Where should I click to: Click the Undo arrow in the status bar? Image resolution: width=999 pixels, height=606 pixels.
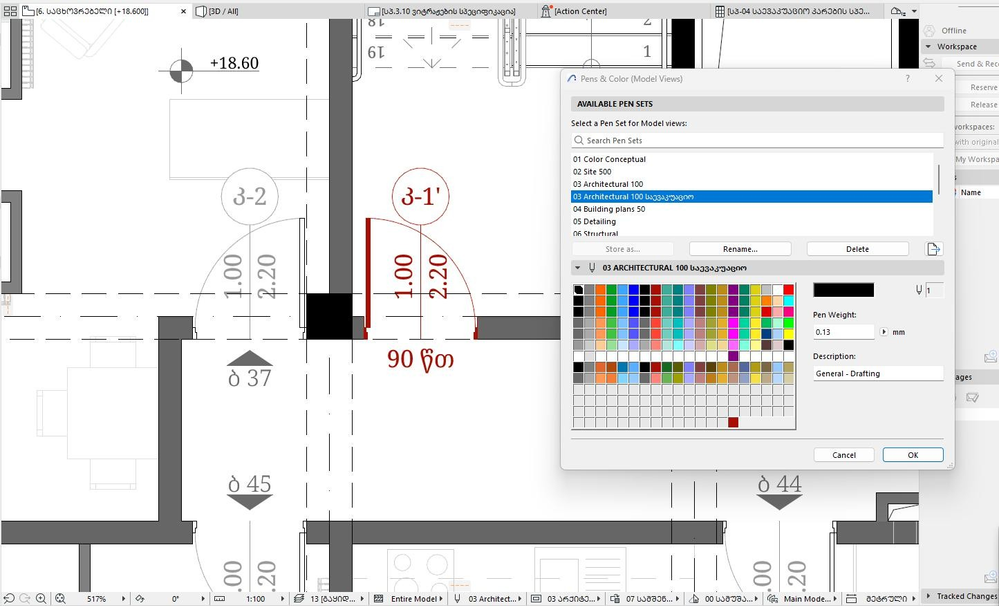coord(10,598)
